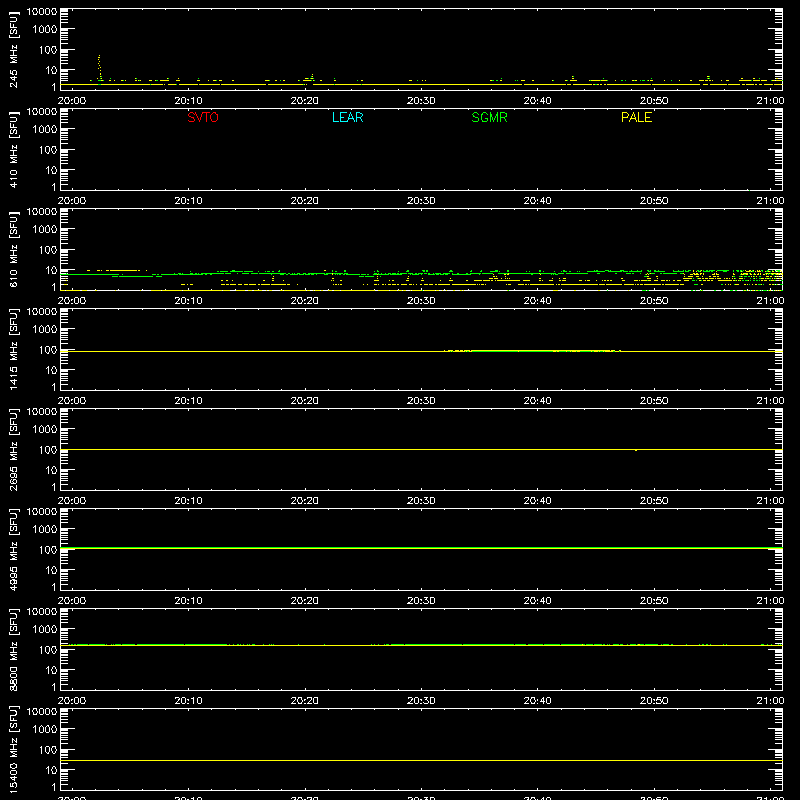
Task: Click the 100 tick label on 15400 MHz axis
Action: 48,750
